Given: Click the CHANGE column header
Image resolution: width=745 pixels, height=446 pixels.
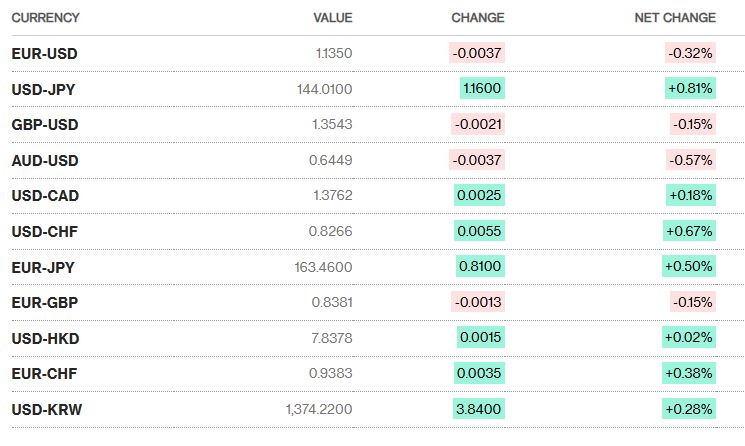Looking at the screenshot, I should (477, 18).
